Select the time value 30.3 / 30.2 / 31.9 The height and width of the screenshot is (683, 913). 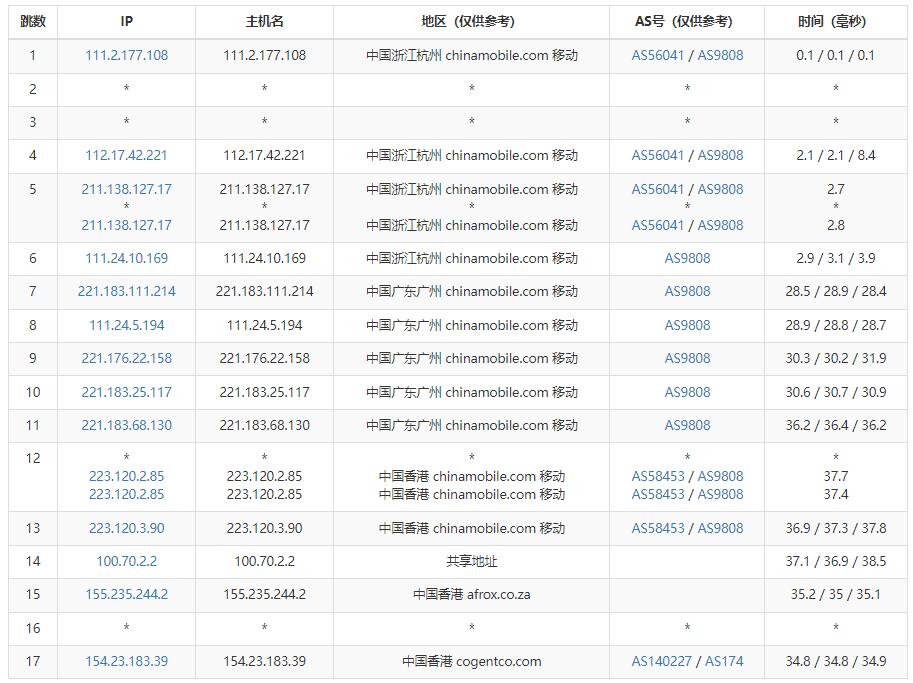click(836, 358)
